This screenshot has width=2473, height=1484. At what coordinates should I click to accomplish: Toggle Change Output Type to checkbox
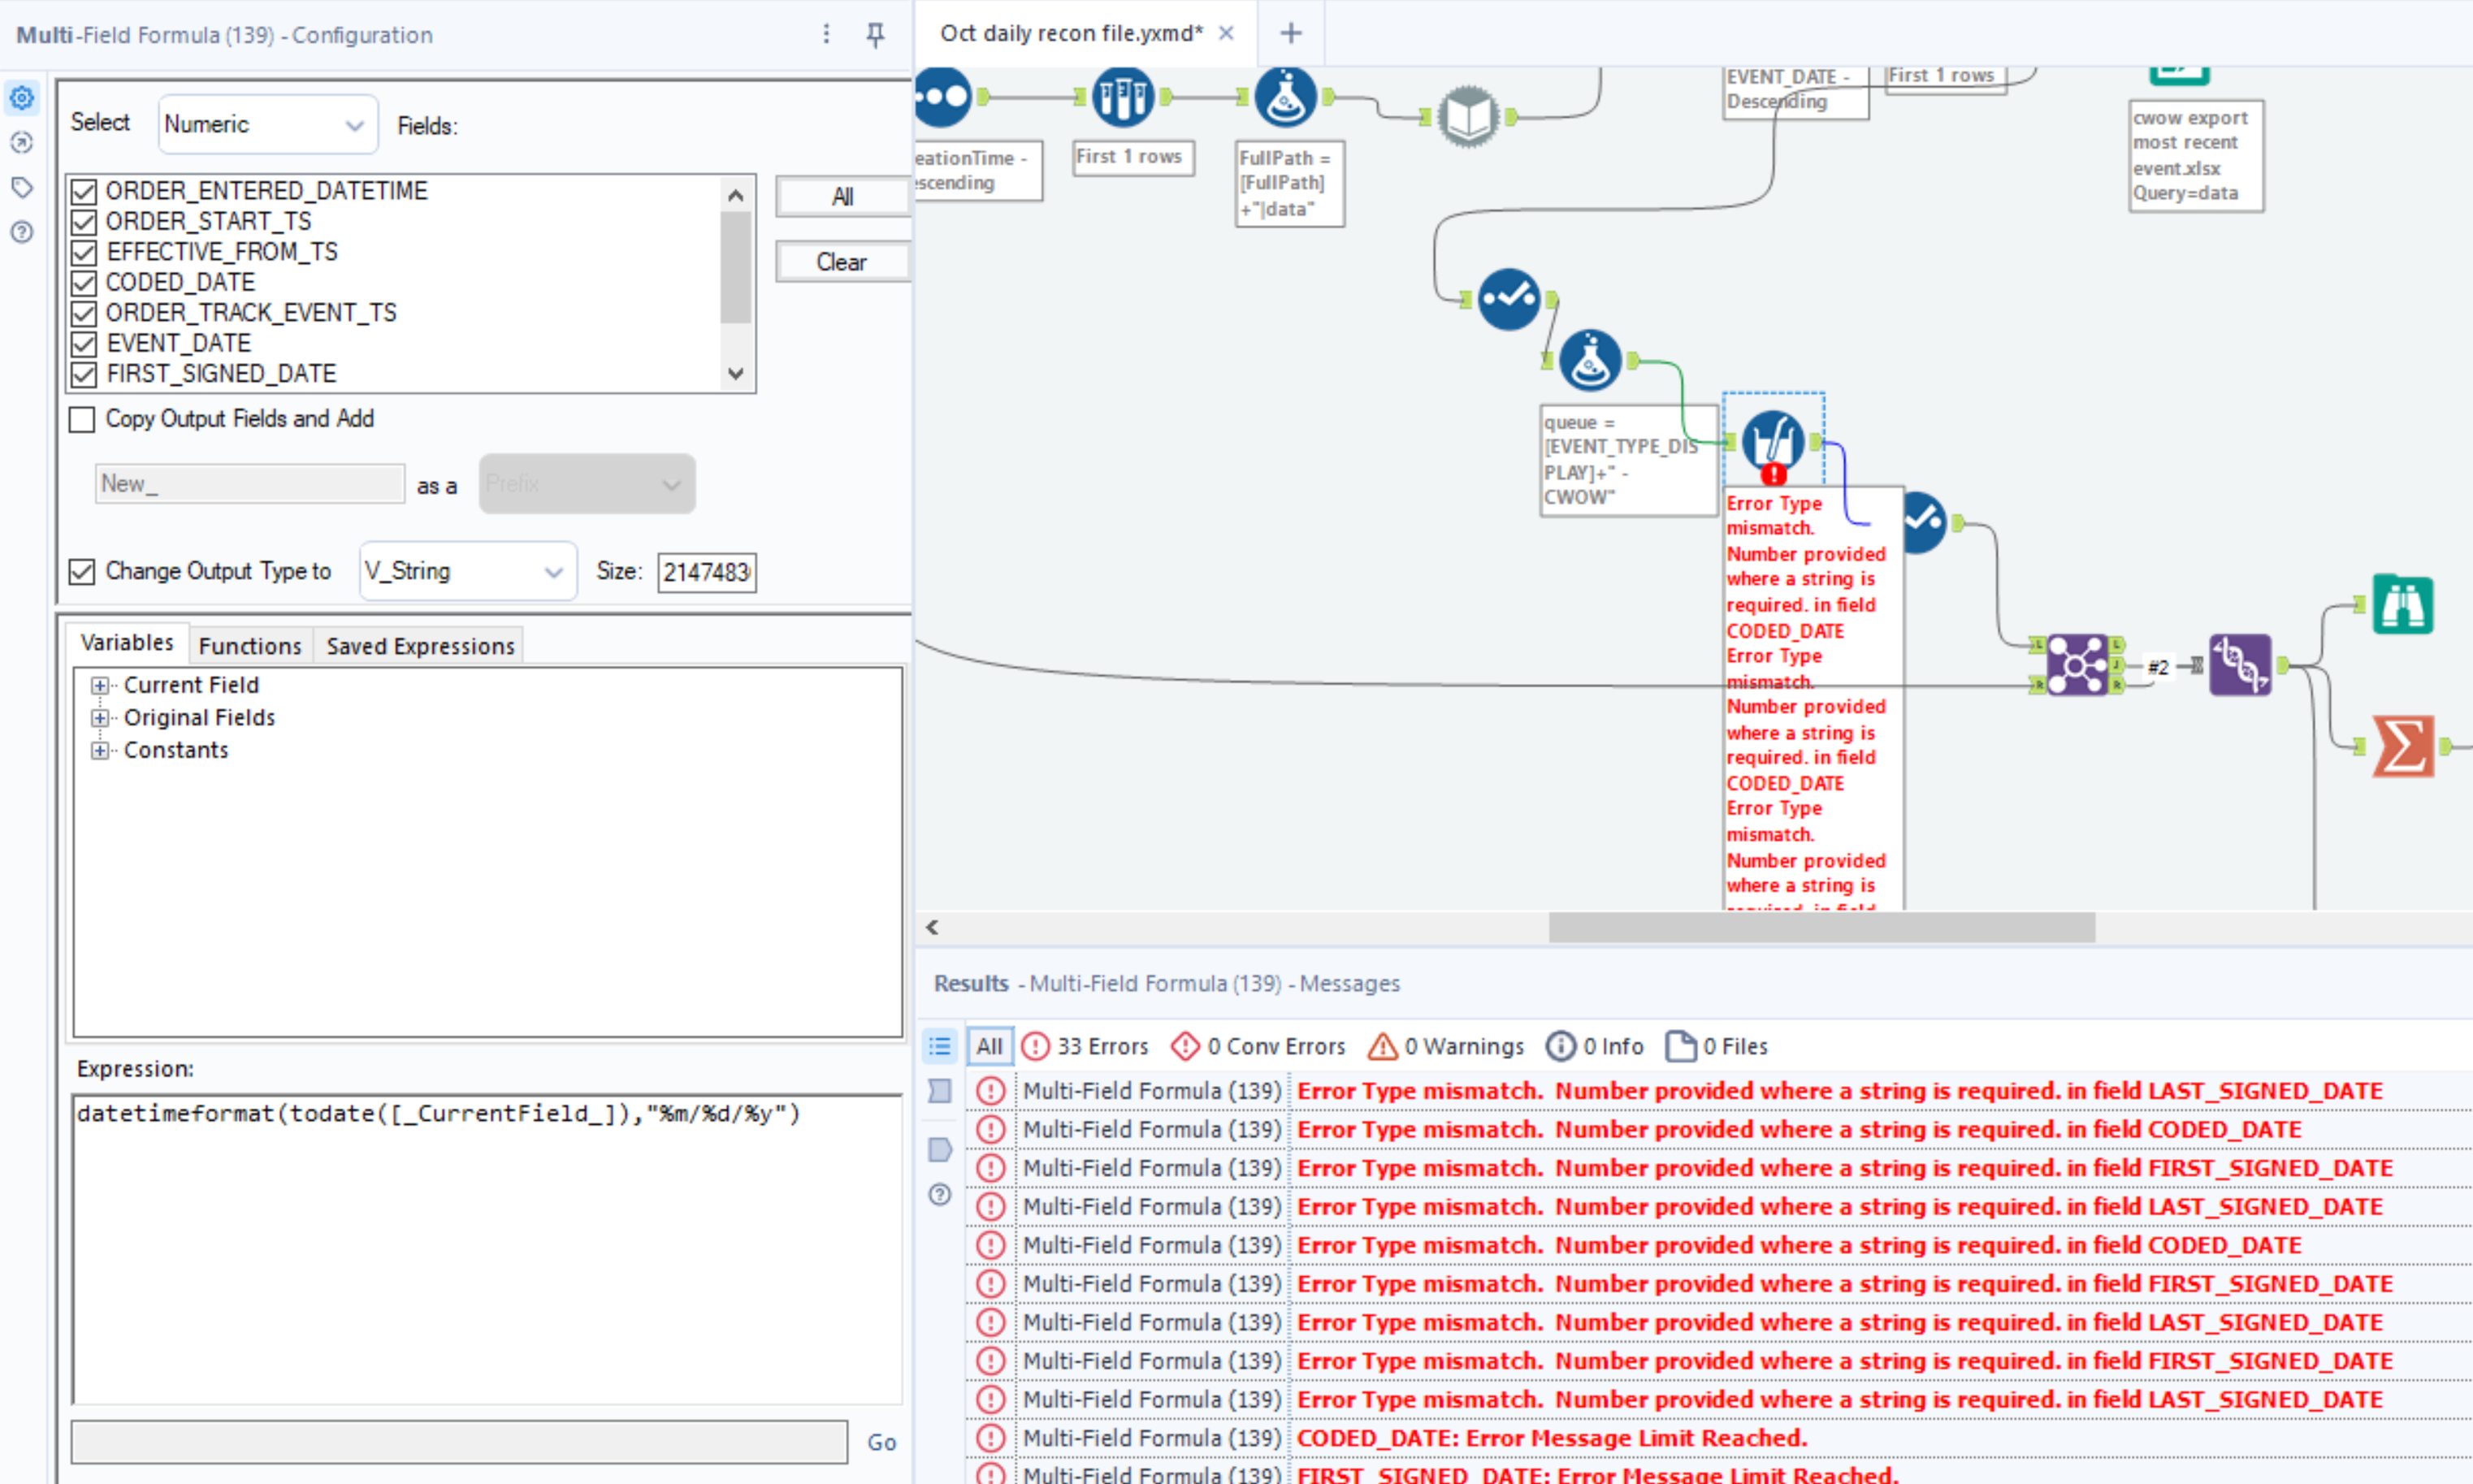(x=82, y=572)
